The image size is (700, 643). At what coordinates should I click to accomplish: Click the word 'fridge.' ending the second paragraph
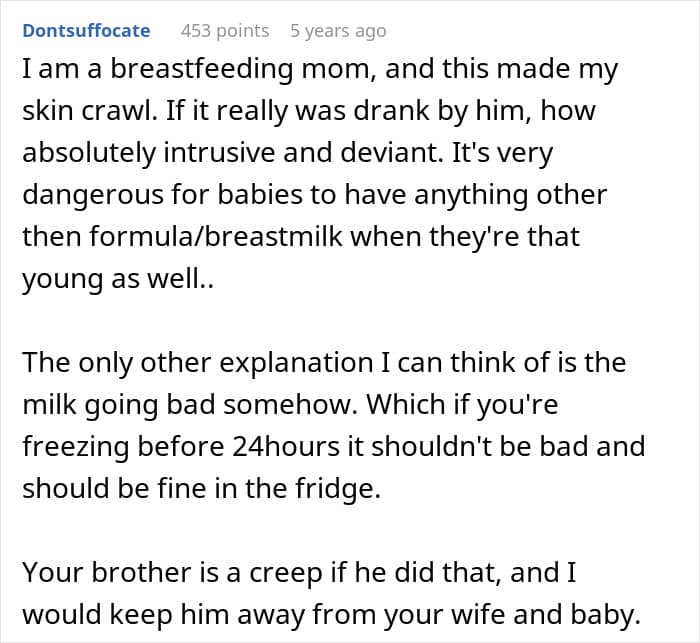pyautogui.click(x=338, y=489)
